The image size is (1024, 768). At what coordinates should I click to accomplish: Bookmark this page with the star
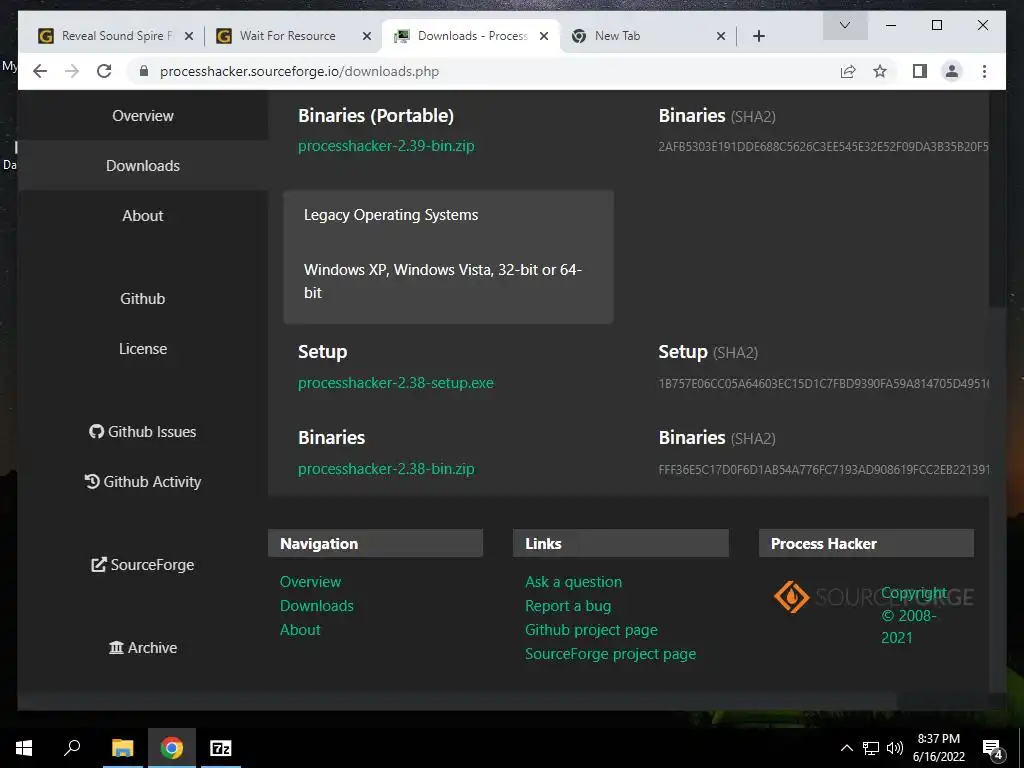[880, 71]
